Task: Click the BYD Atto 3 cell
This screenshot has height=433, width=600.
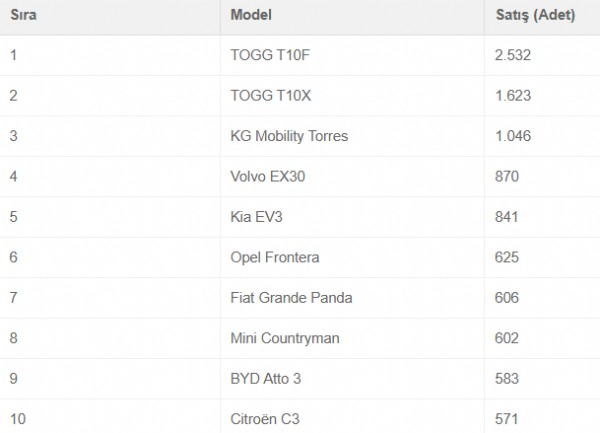Action: [264, 379]
